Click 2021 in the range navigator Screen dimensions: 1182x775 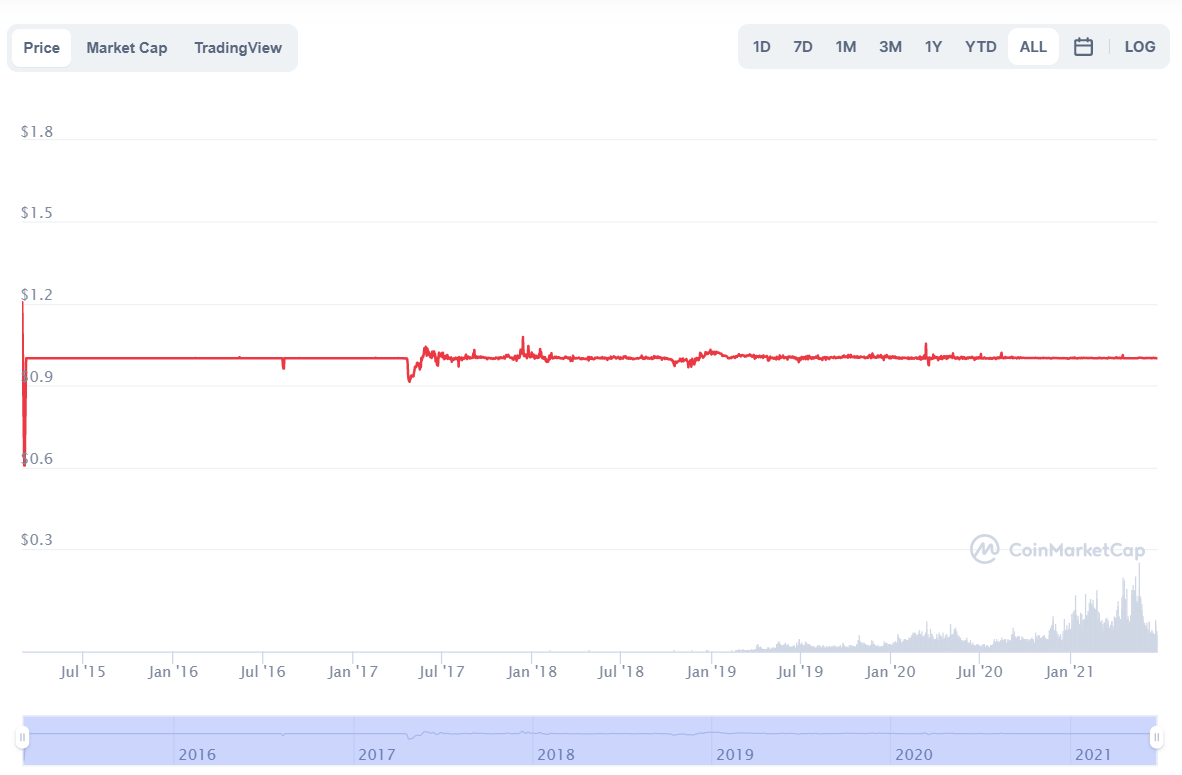1093,755
